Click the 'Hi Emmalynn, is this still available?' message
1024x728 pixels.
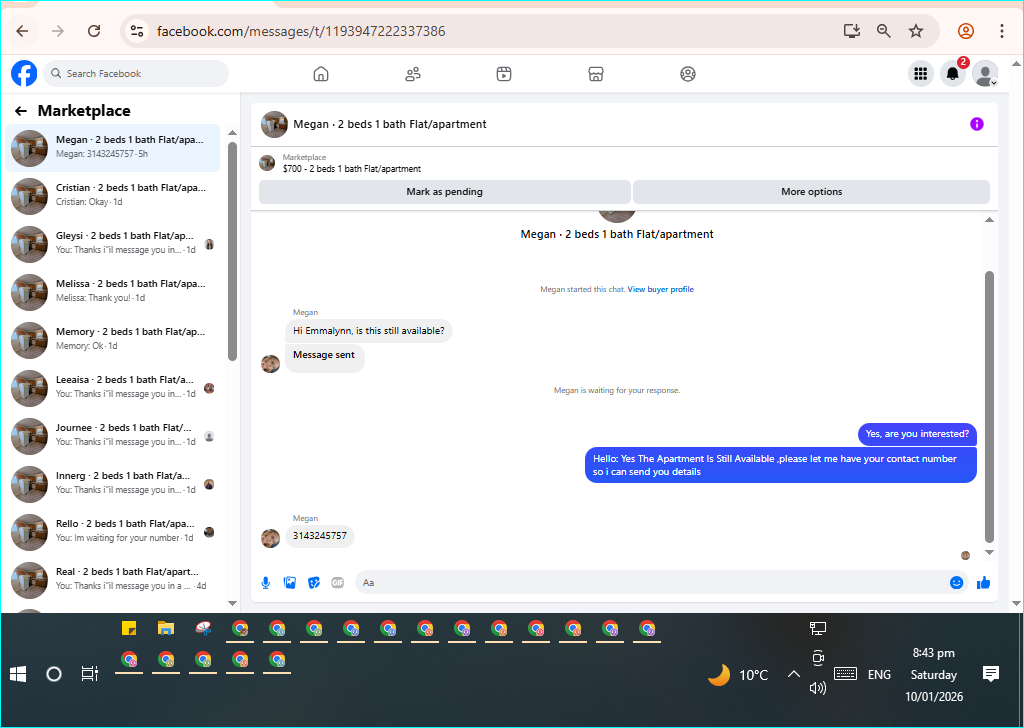(x=368, y=331)
